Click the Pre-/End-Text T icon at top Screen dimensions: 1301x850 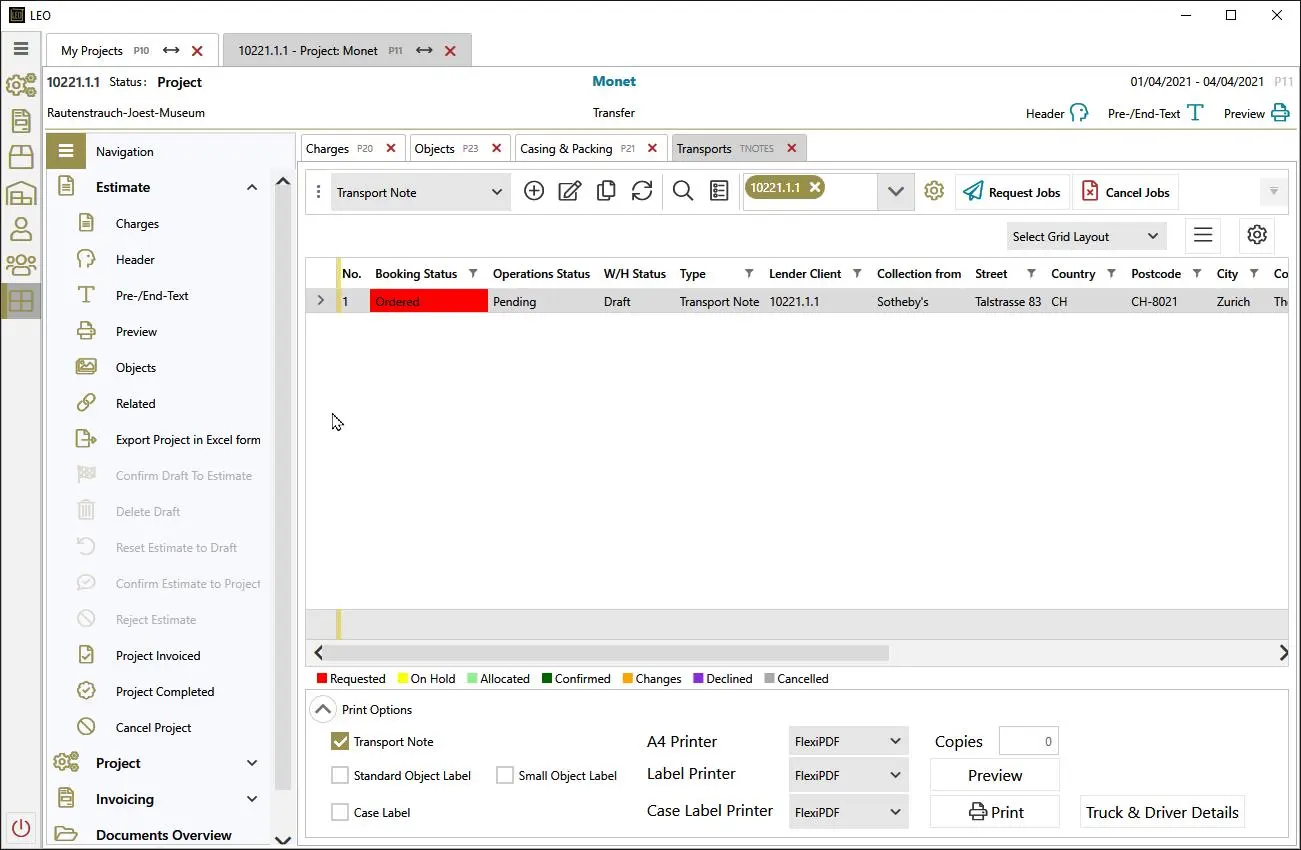pos(1195,112)
